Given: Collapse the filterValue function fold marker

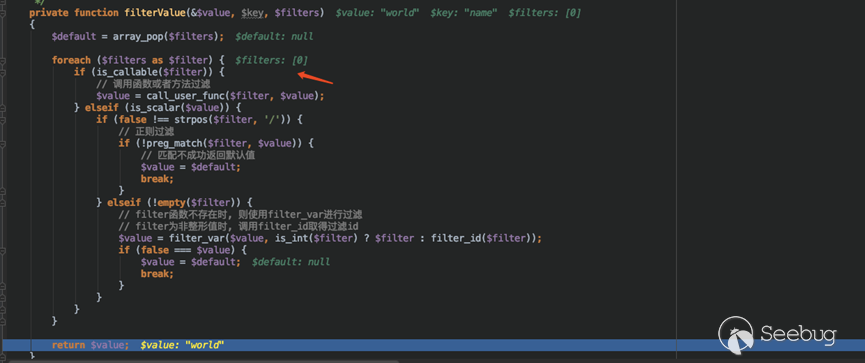Looking at the screenshot, I should [2, 12].
